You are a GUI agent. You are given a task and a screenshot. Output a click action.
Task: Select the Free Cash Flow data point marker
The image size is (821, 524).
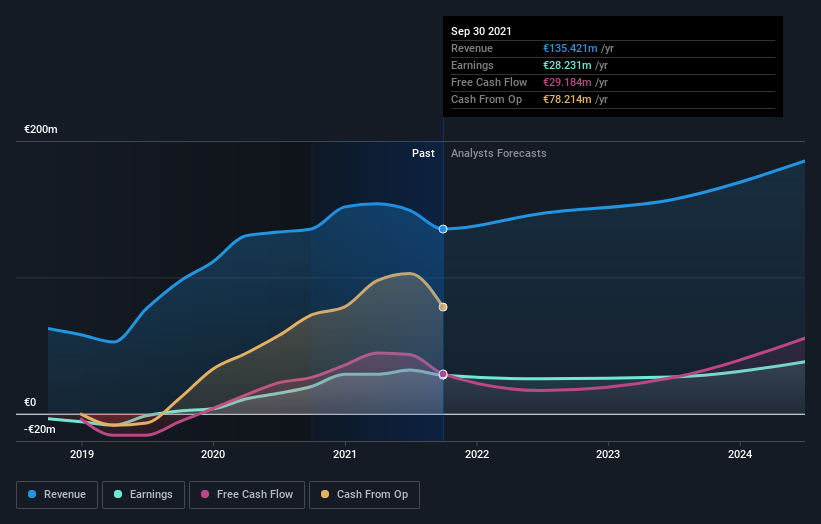pyautogui.click(x=443, y=374)
